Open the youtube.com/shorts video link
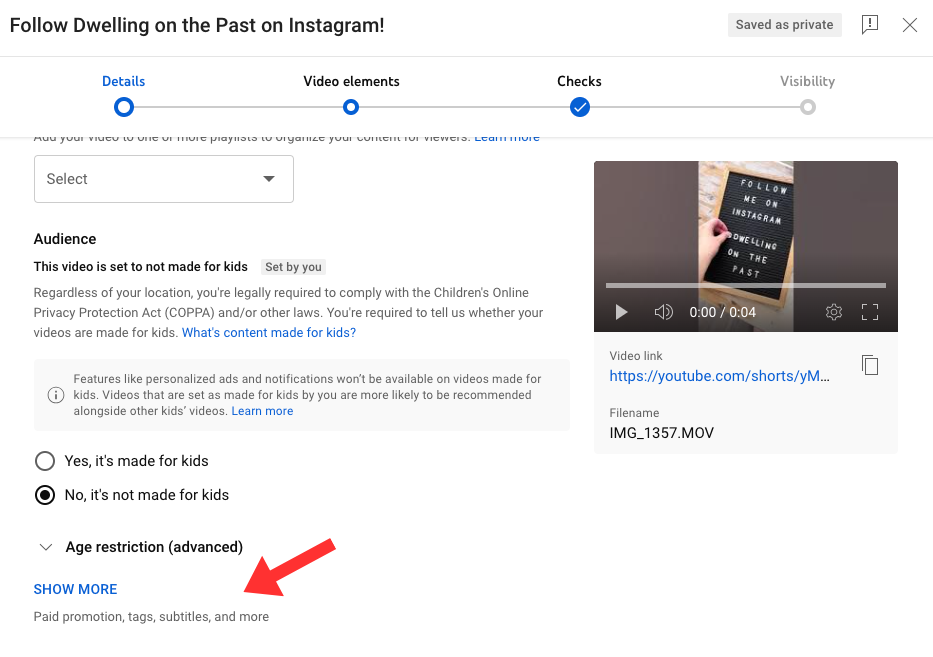 719,376
